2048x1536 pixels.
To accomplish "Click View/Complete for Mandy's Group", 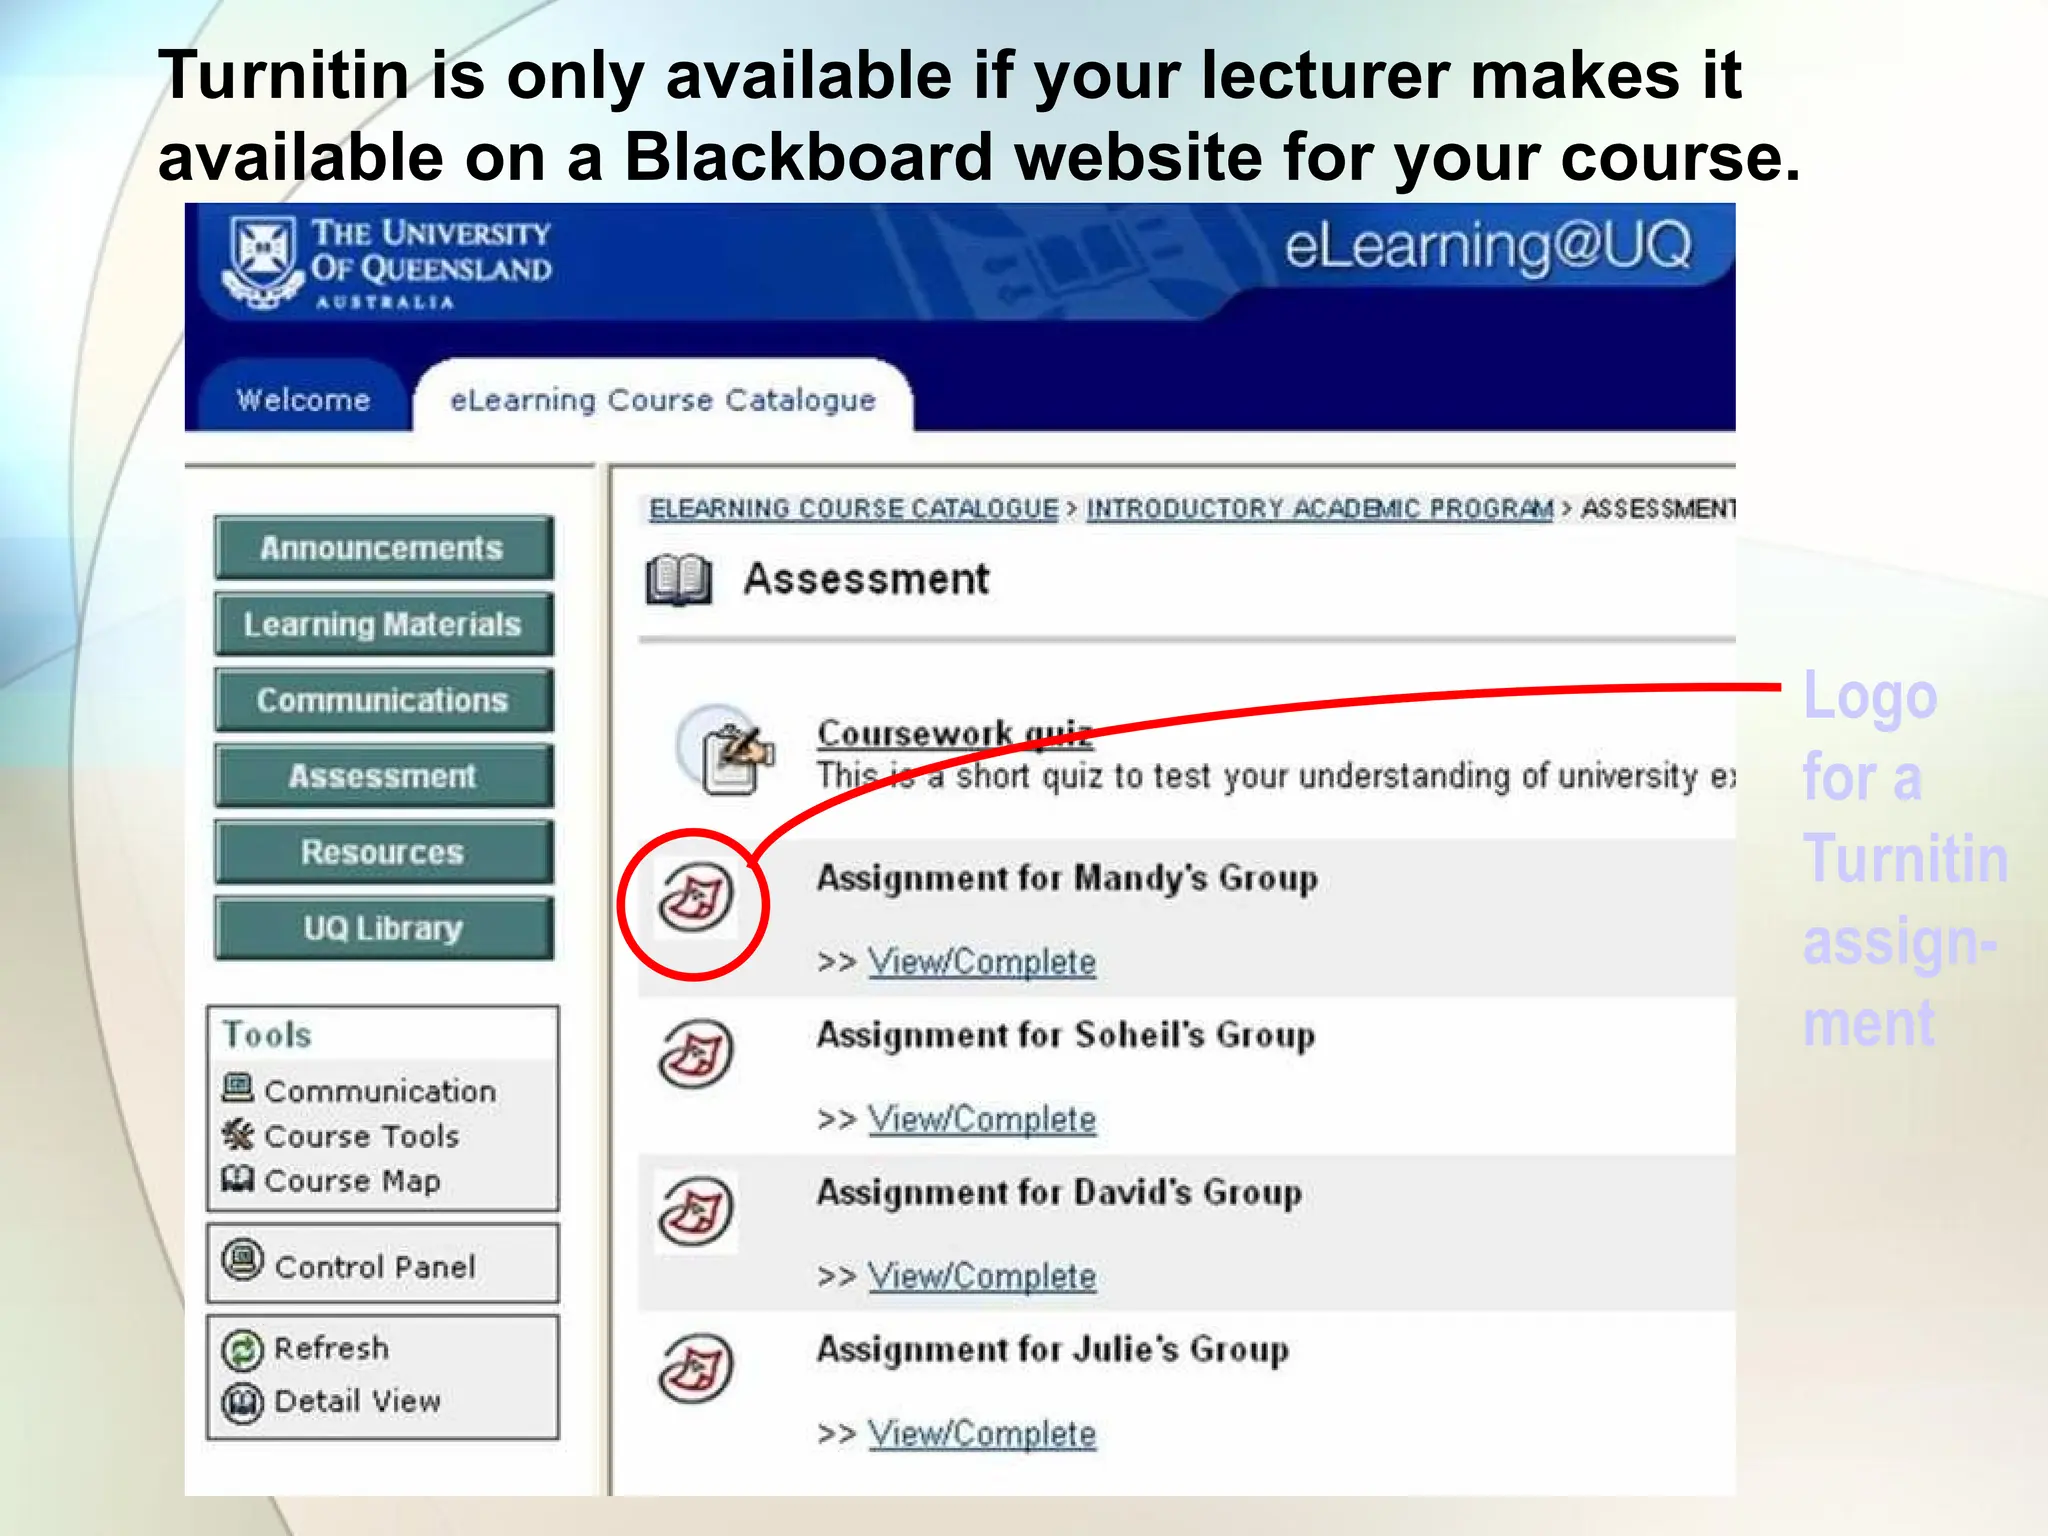I will (982, 962).
